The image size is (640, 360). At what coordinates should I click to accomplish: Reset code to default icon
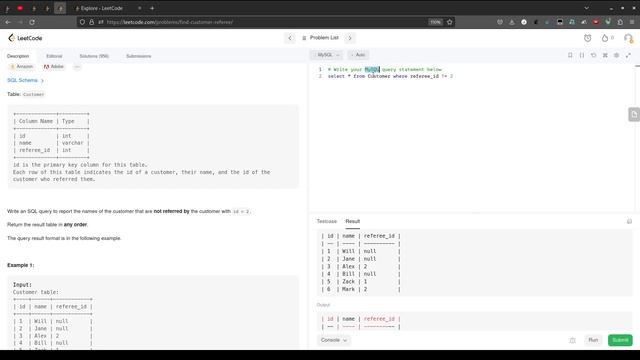(593, 55)
